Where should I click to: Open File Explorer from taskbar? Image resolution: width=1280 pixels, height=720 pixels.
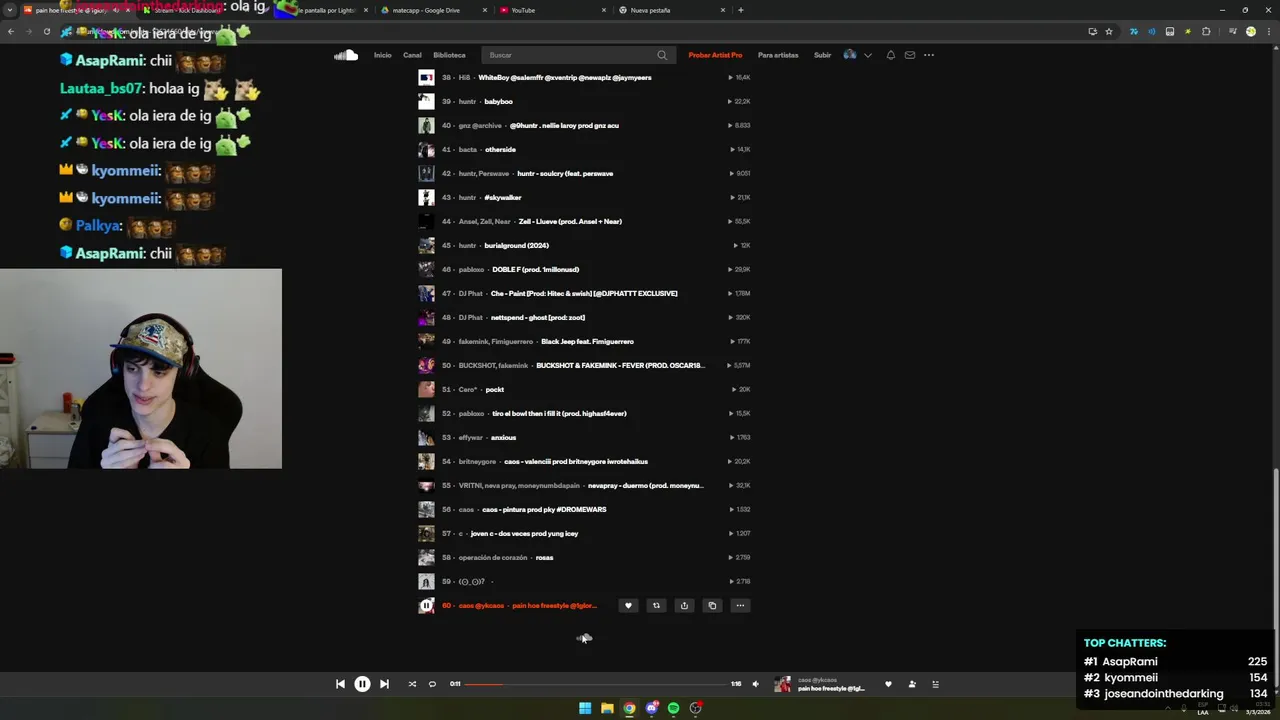(607, 708)
